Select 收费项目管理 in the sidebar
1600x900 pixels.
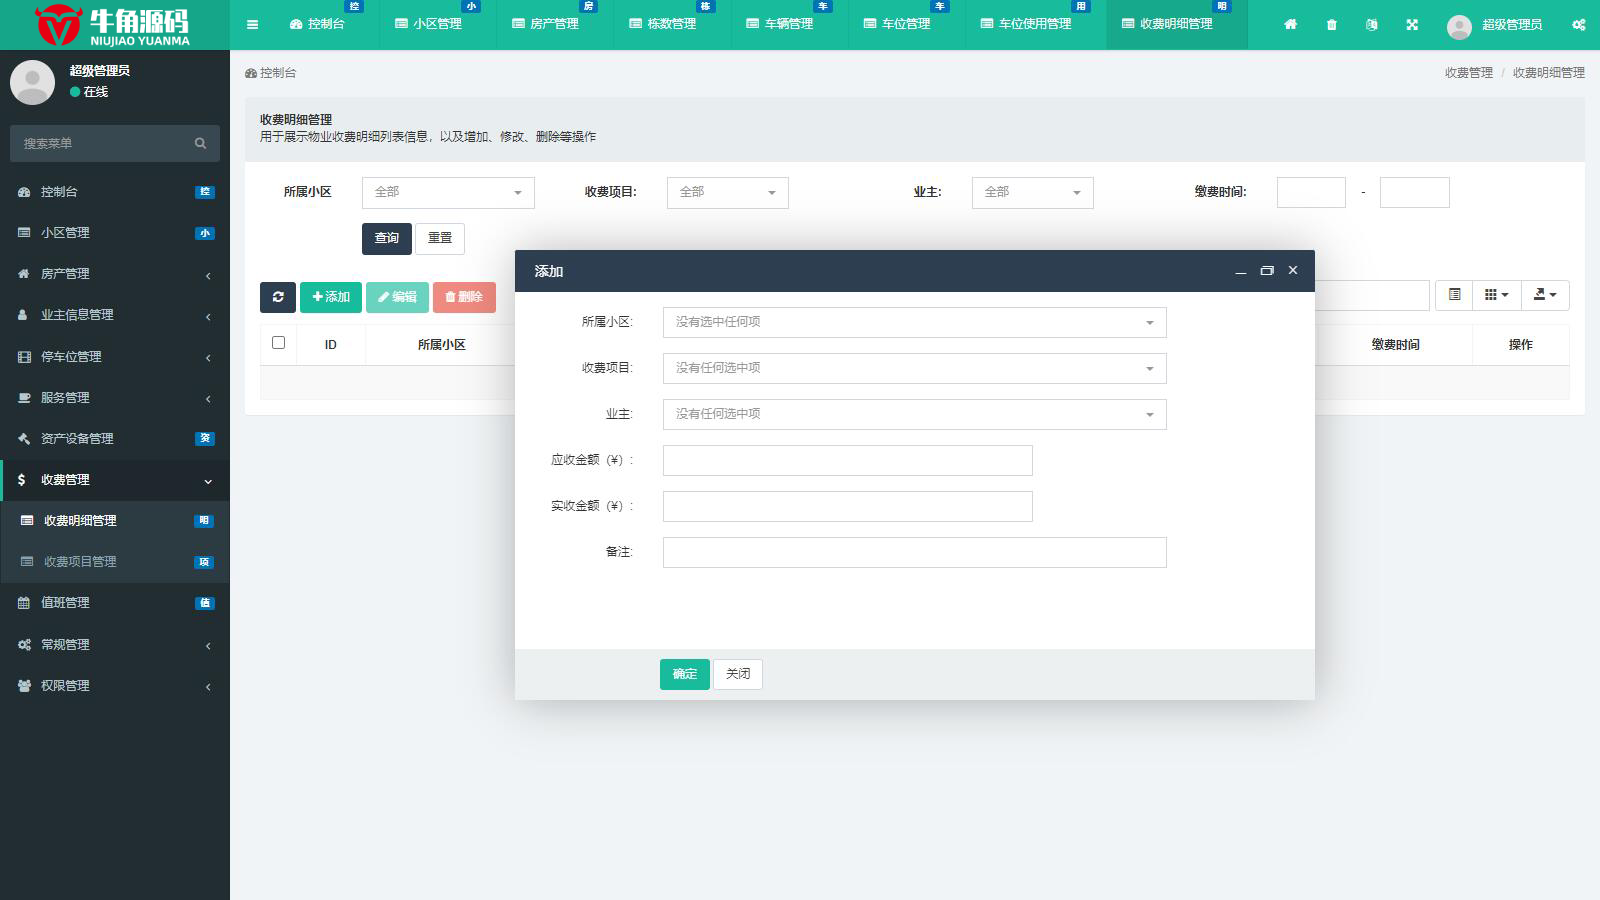point(115,562)
